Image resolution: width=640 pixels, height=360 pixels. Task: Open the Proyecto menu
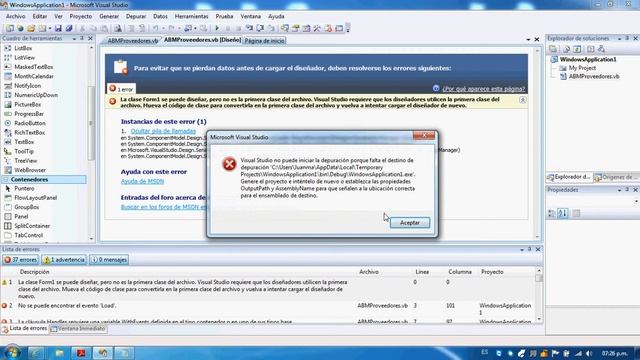[x=81, y=16]
